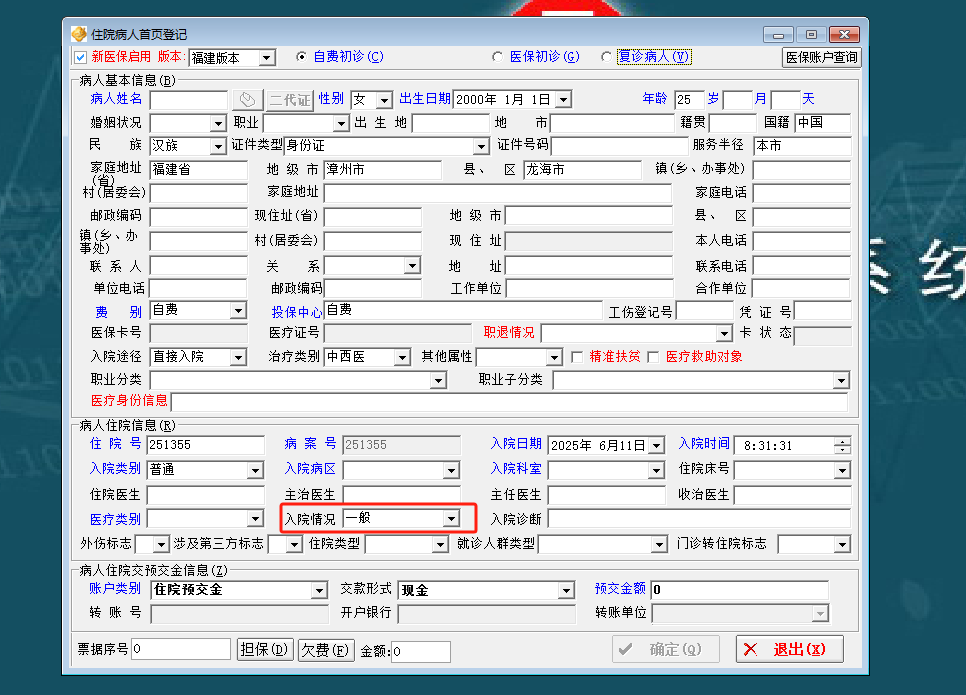Click the 欠费(F) button

tap(325, 649)
